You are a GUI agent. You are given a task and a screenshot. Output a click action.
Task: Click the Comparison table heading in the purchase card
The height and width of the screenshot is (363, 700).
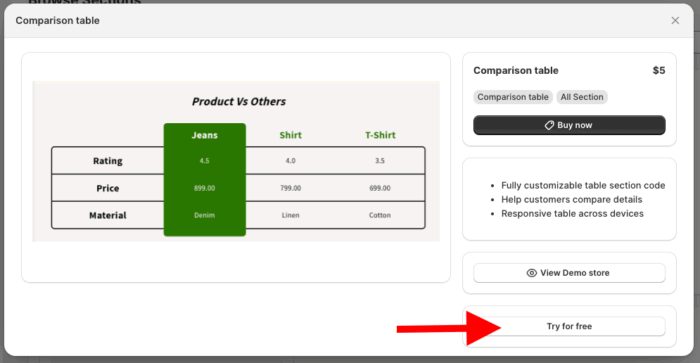click(516, 71)
